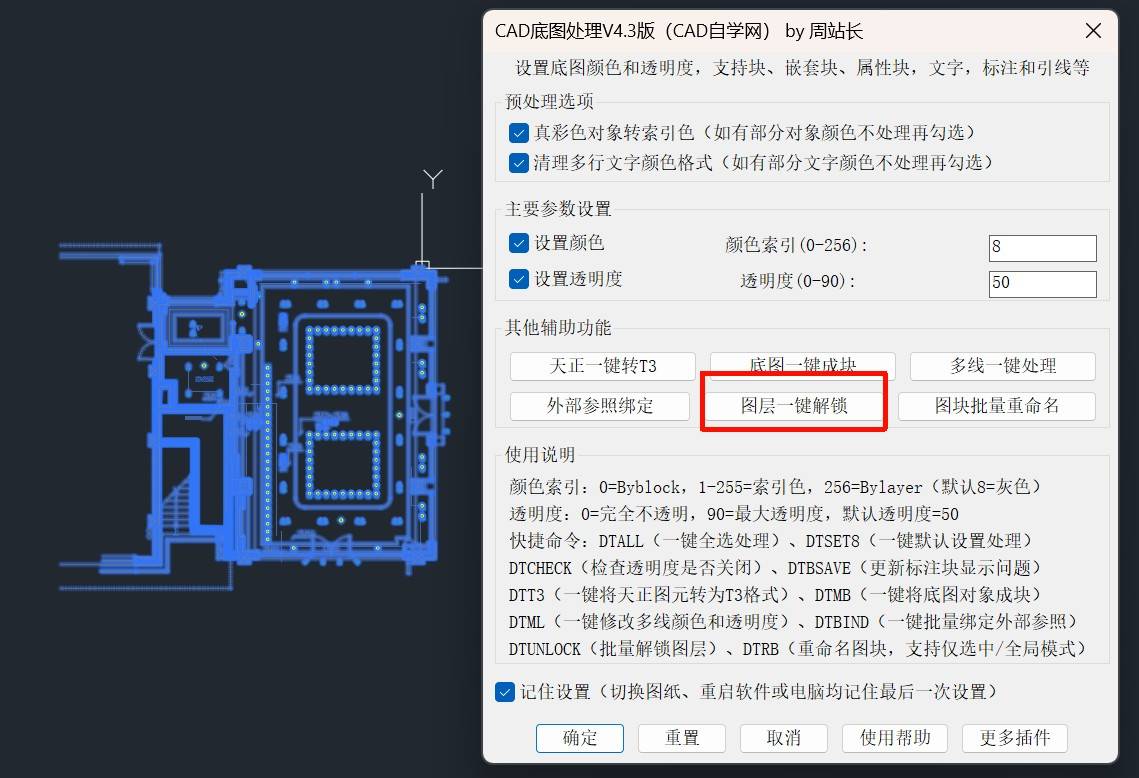Toggle 清理多行文字颜色格式 checkbox

(519, 163)
